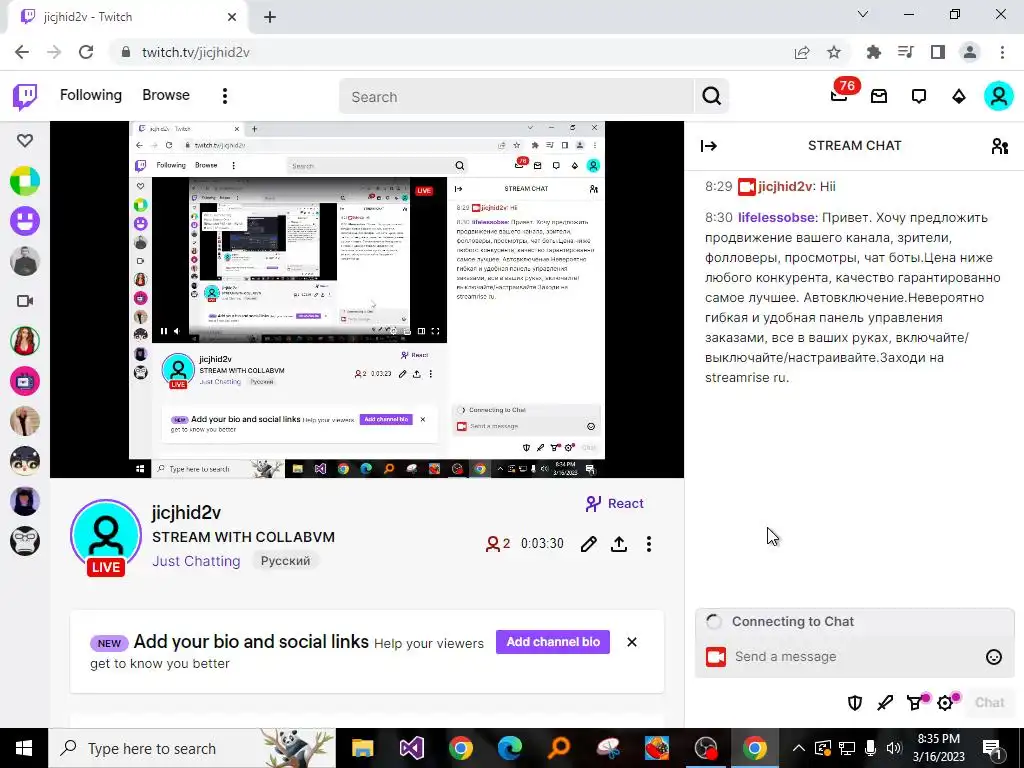The width and height of the screenshot is (1024, 768).
Task: Open the mail icon in the top bar
Action: [x=879, y=97]
